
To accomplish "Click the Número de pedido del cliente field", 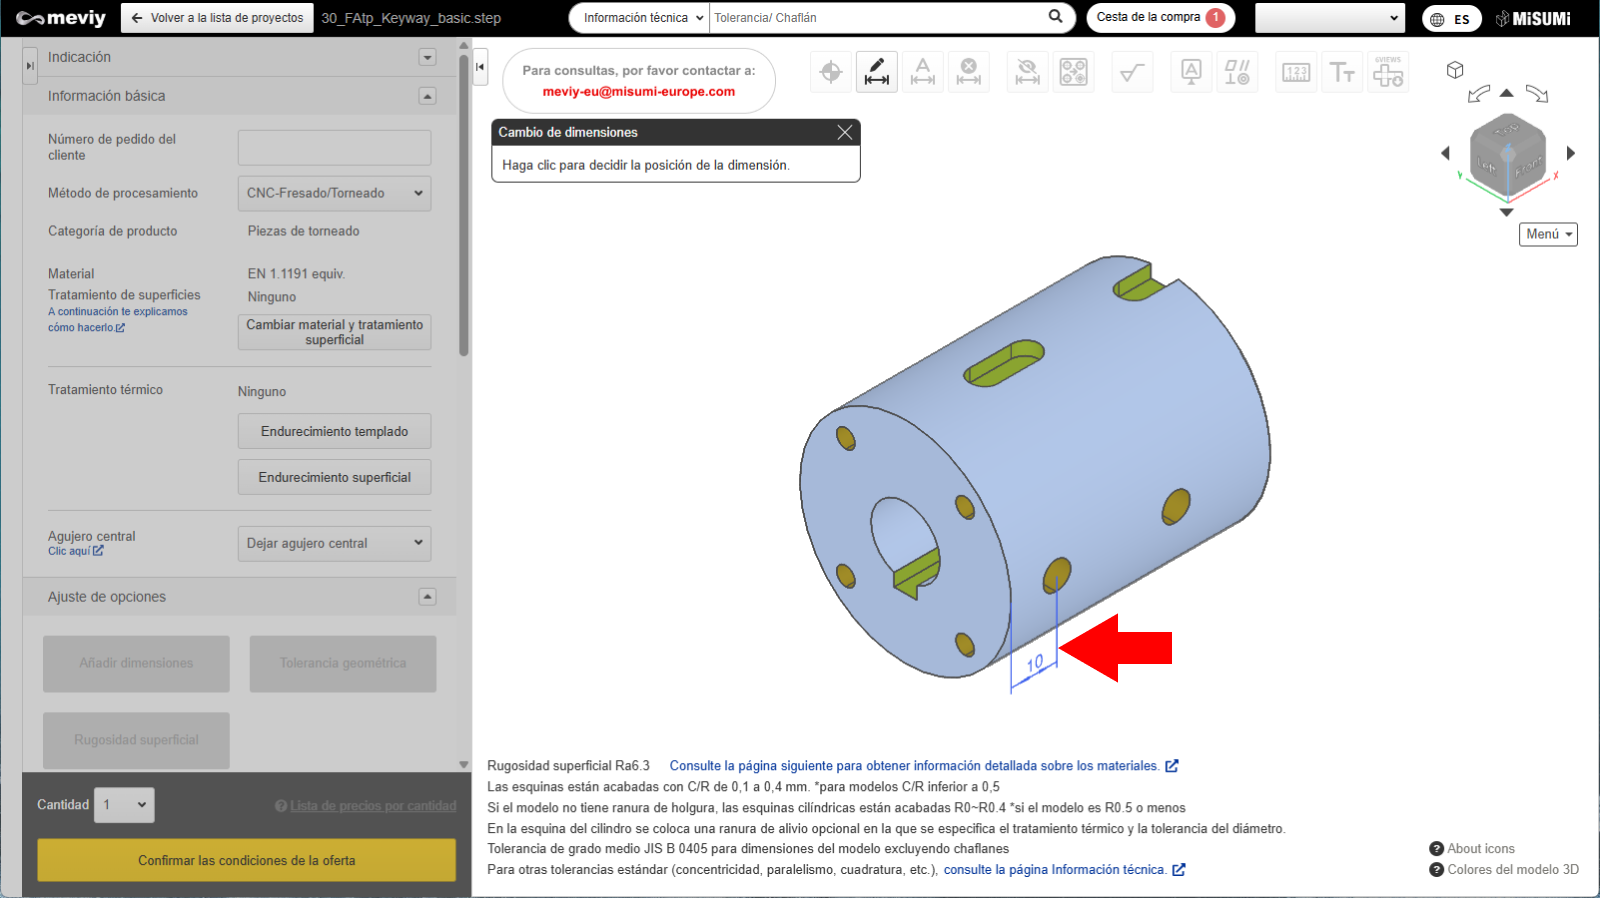I will point(334,147).
